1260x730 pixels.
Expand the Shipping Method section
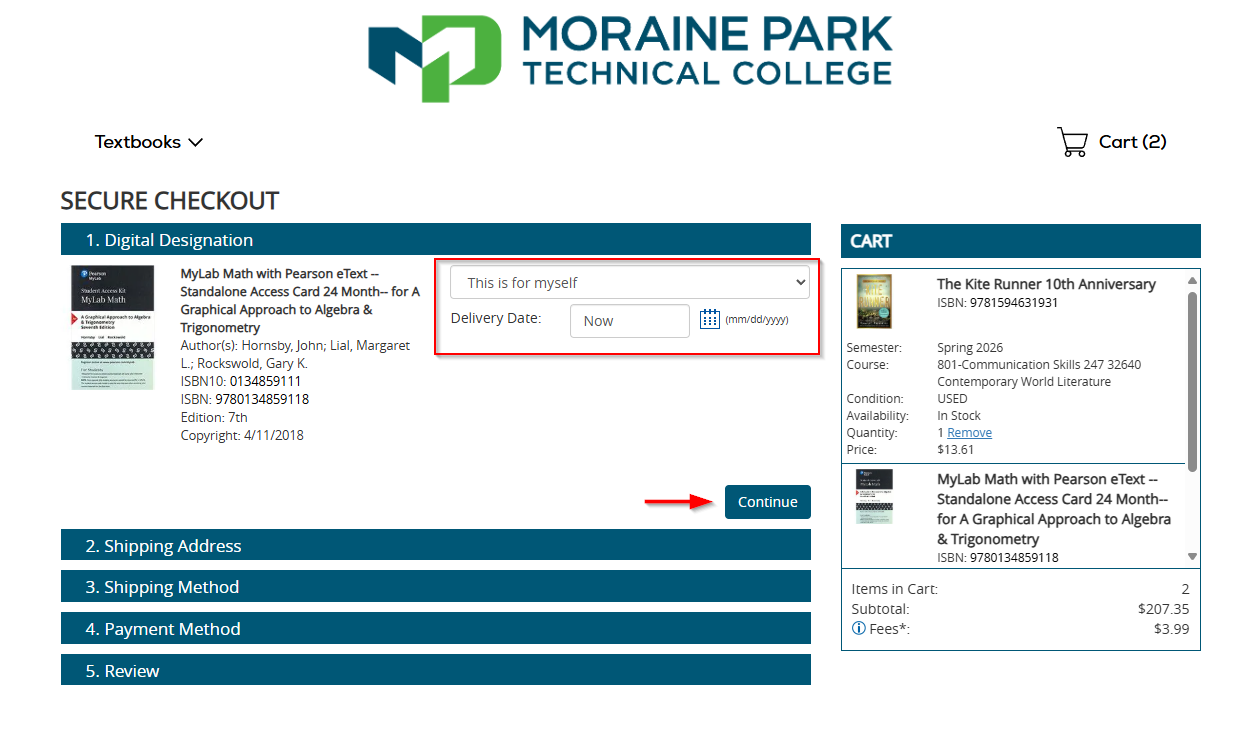click(435, 587)
